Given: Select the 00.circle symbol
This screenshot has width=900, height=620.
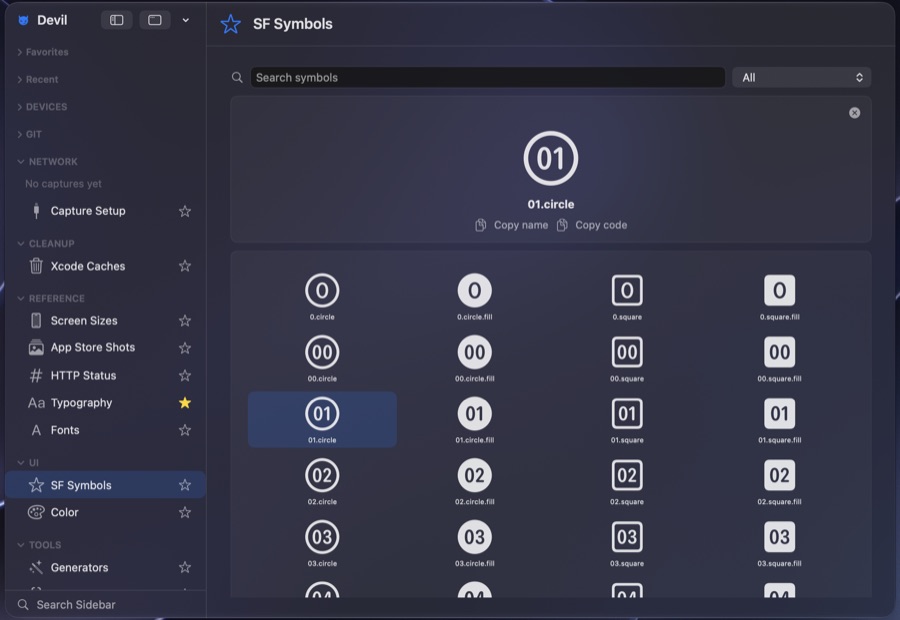Looking at the screenshot, I should pos(322,358).
